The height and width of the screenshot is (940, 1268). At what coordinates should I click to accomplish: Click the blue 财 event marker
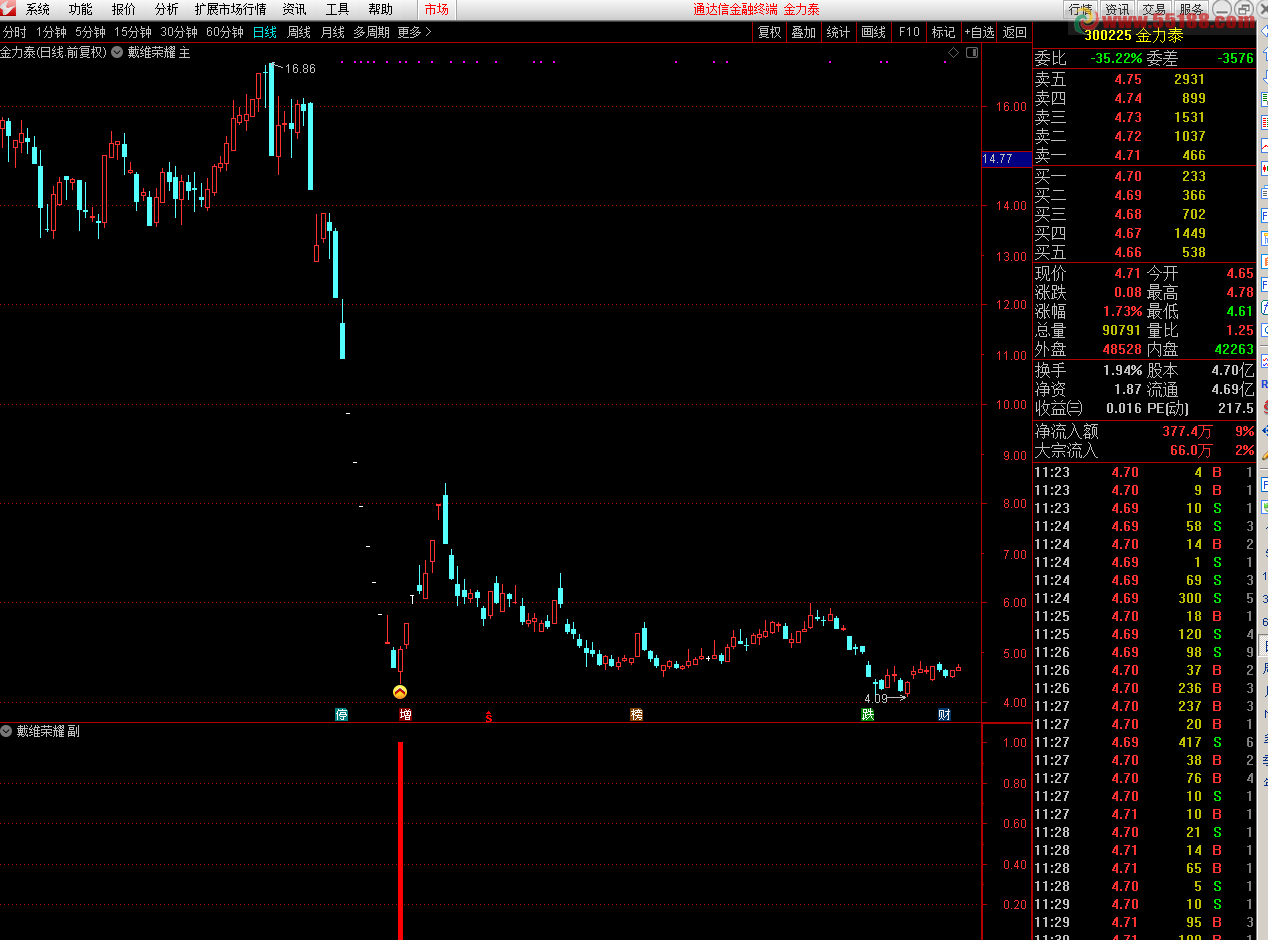coord(944,714)
